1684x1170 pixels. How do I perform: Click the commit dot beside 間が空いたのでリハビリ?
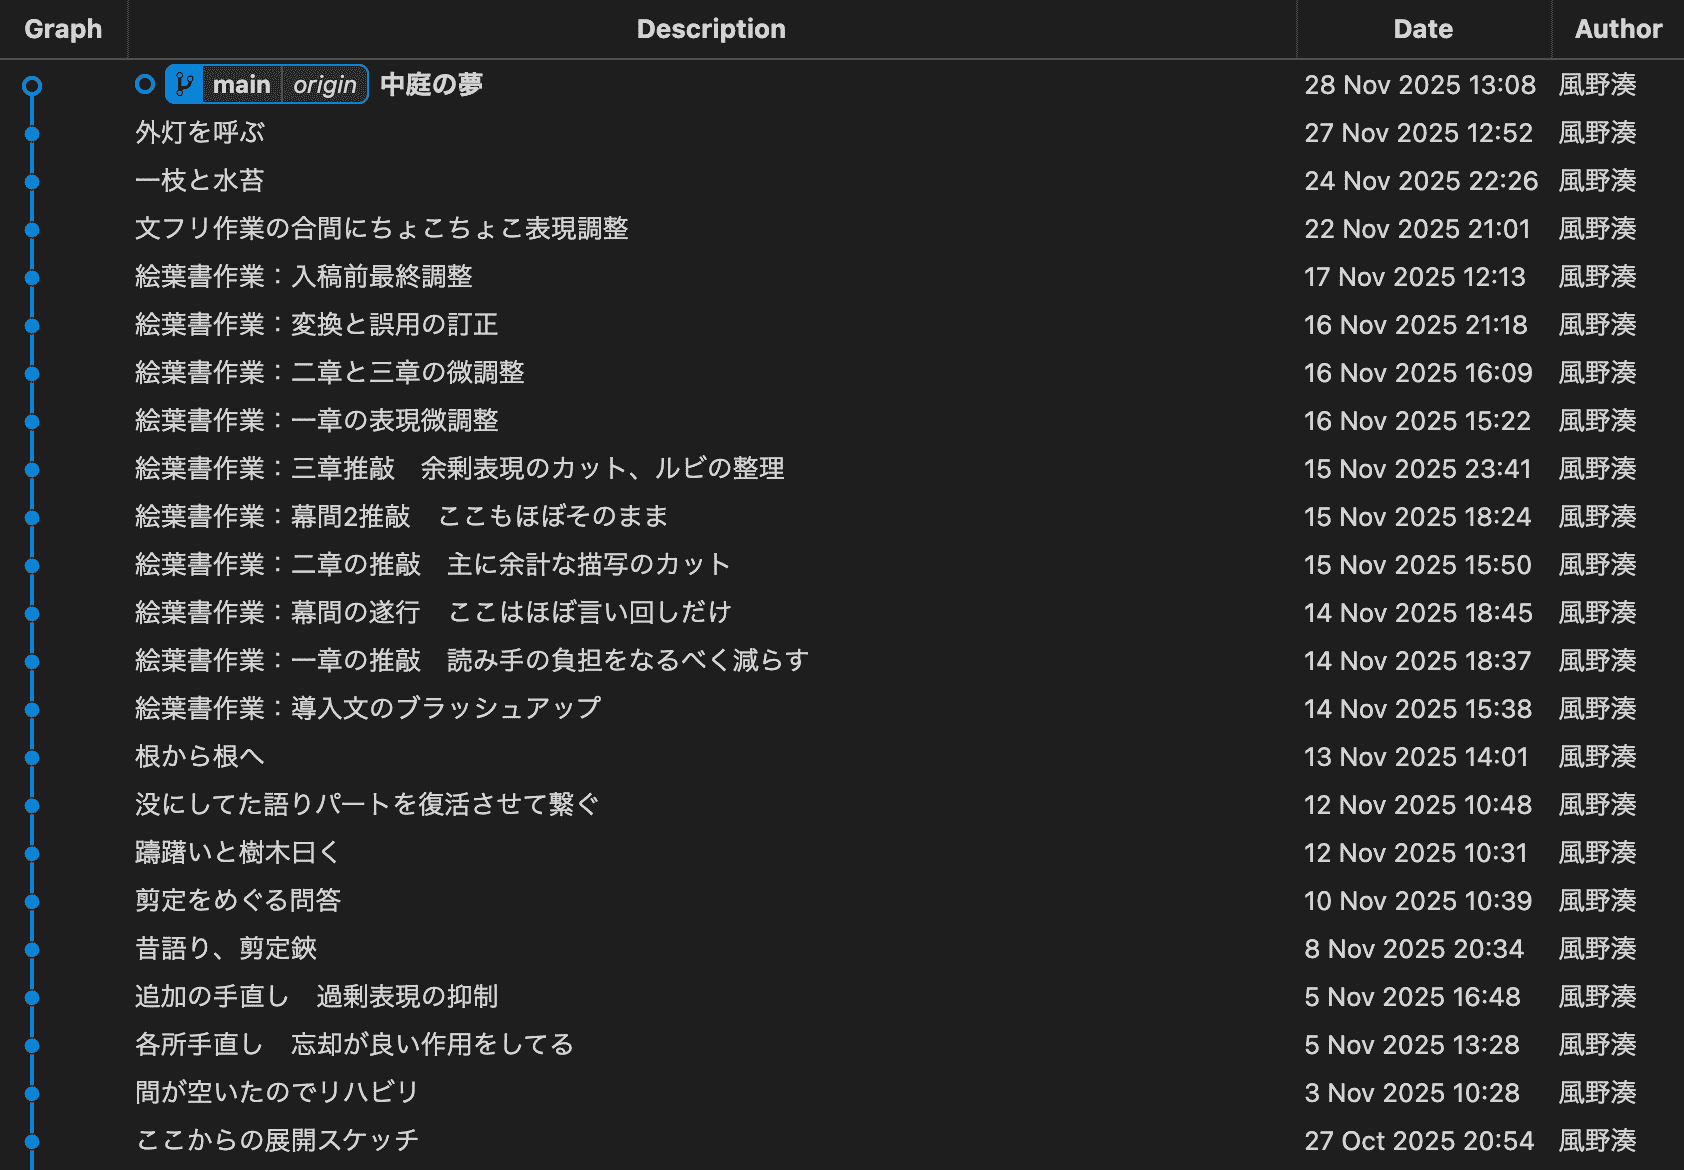(x=33, y=1093)
